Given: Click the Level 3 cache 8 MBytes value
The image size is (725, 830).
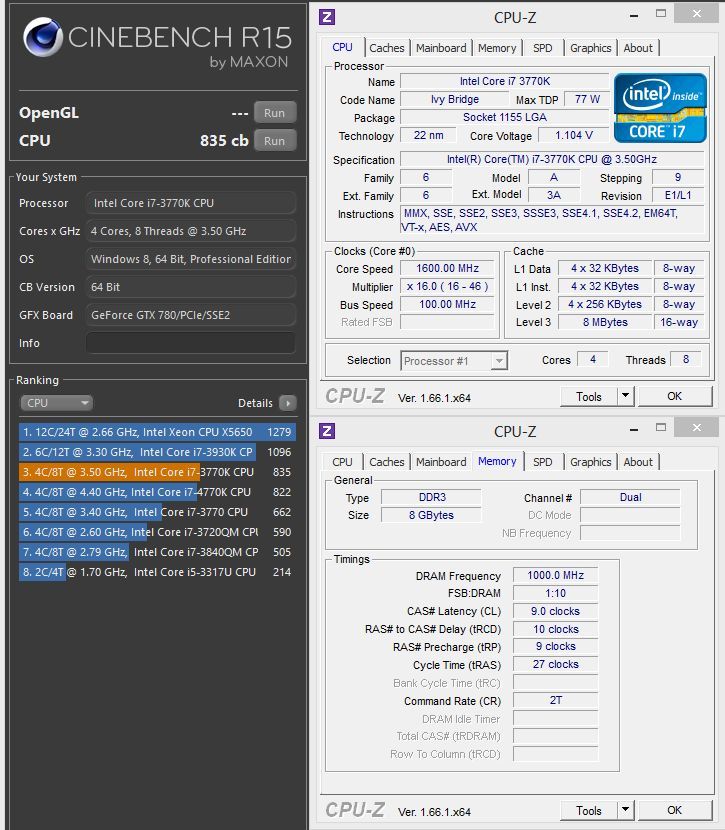Looking at the screenshot, I should [x=605, y=322].
